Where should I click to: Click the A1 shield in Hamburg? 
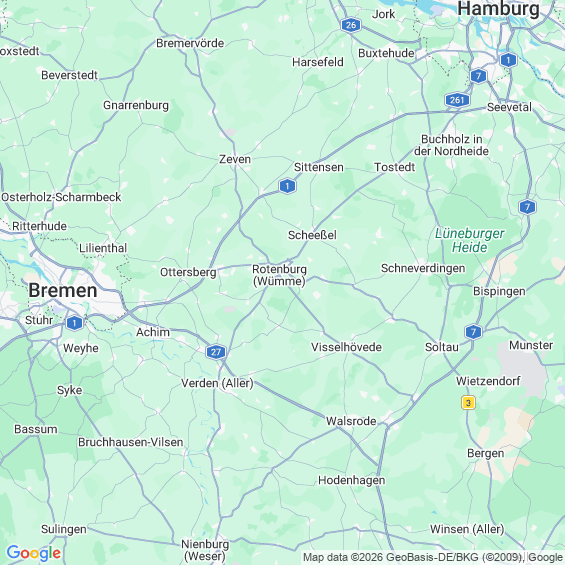click(x=508, y=60)
